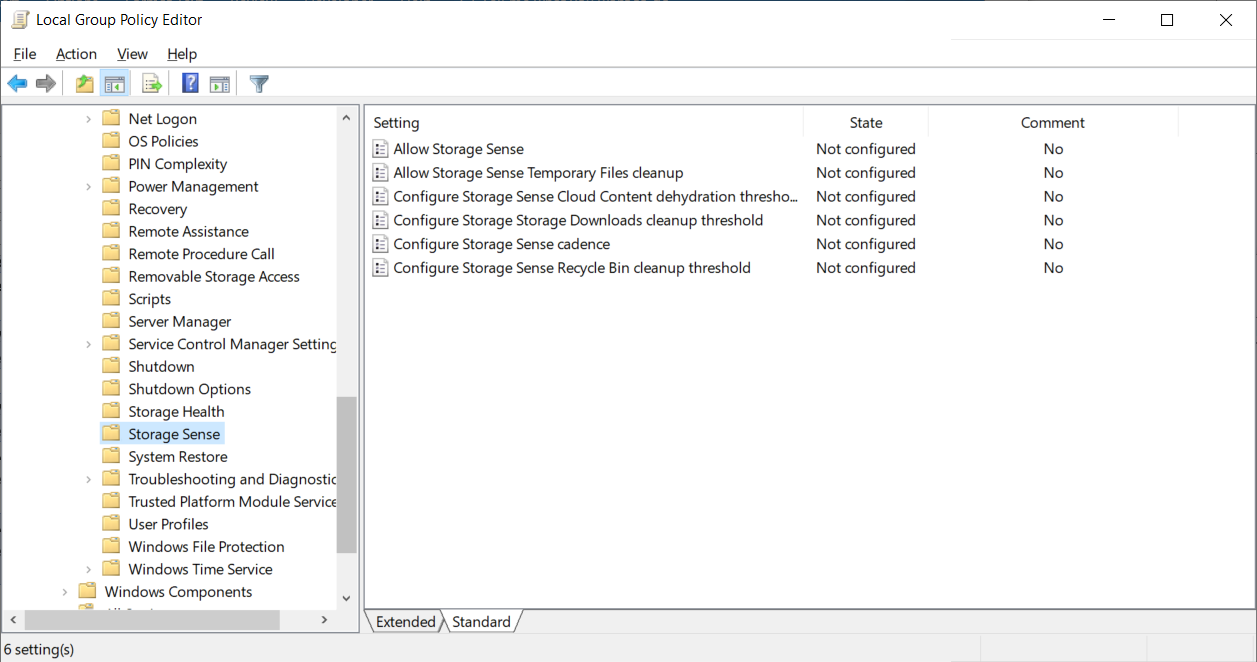The width and height of the screenshot is (1257, 662).
Task: Click the tree horizontal scrollbar thumb
Action: 152,620
